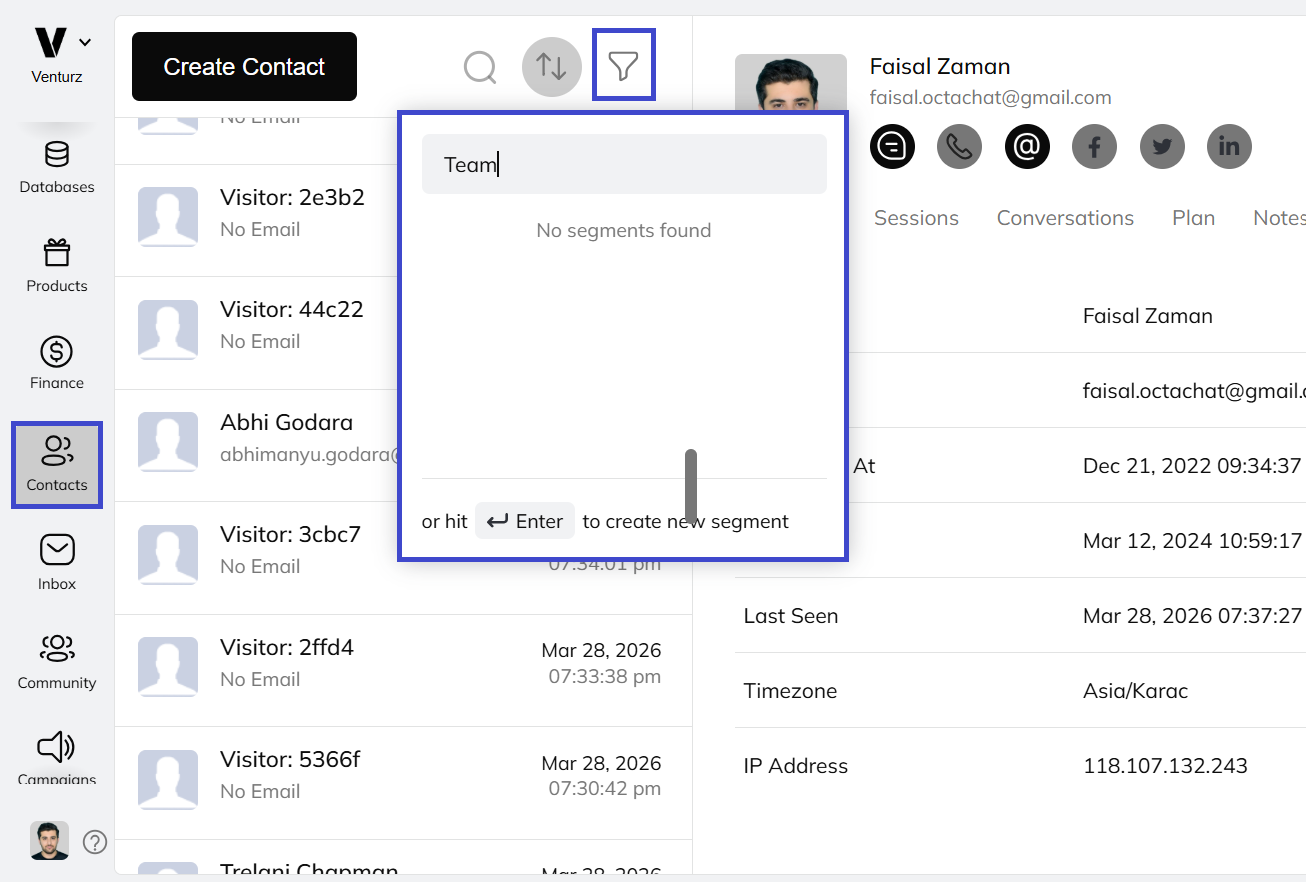Viewport: 1306px width, 882px height.
Task: Open the Products section
Action: (x=56, y=265)
